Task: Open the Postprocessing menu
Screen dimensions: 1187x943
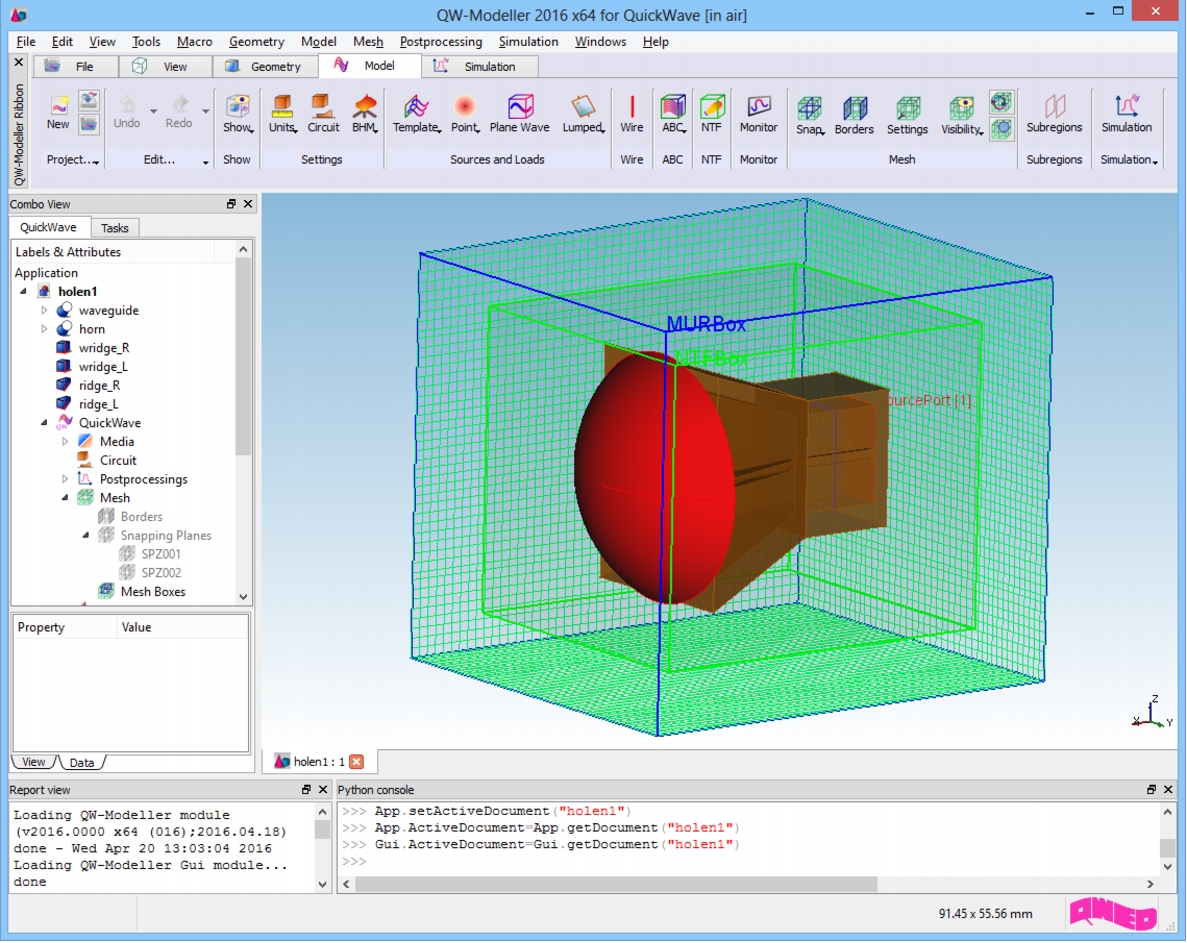Action: pyautogui.click(x=441, y=42)
